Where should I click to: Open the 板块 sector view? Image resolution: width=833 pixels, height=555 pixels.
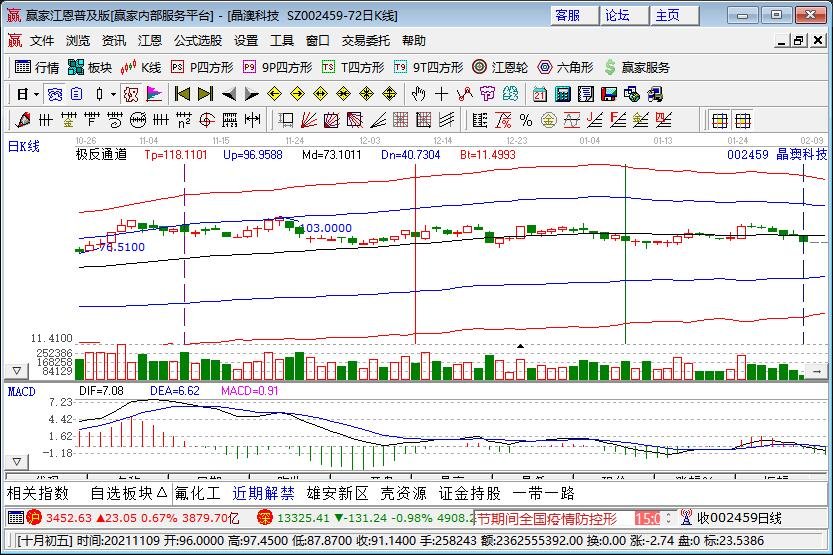click(x=90, y=67)
